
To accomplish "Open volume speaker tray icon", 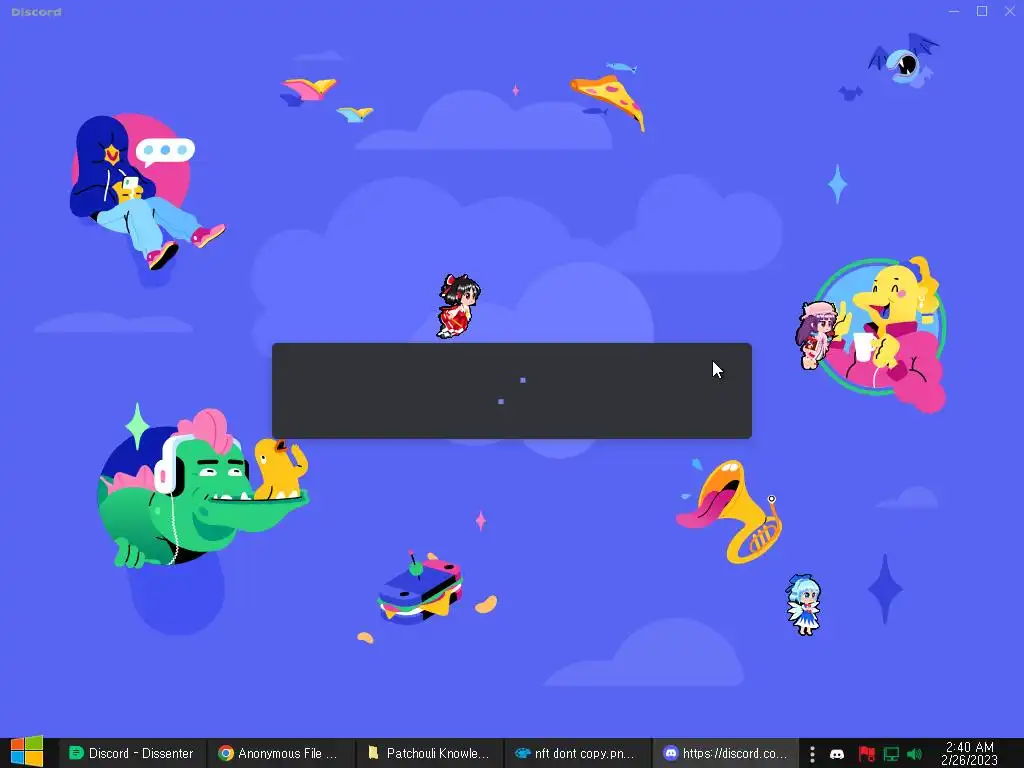I will click(x=915, y=754).
